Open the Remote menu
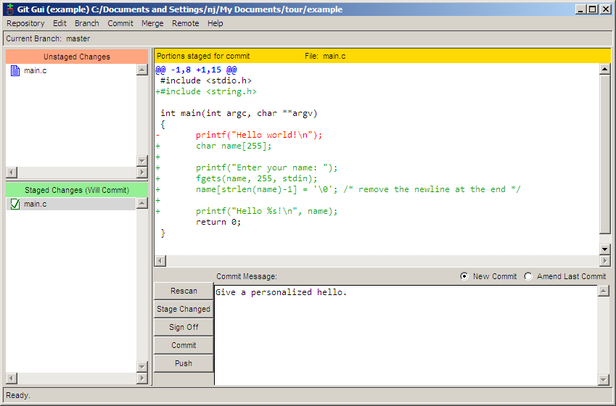 (185, 22)
